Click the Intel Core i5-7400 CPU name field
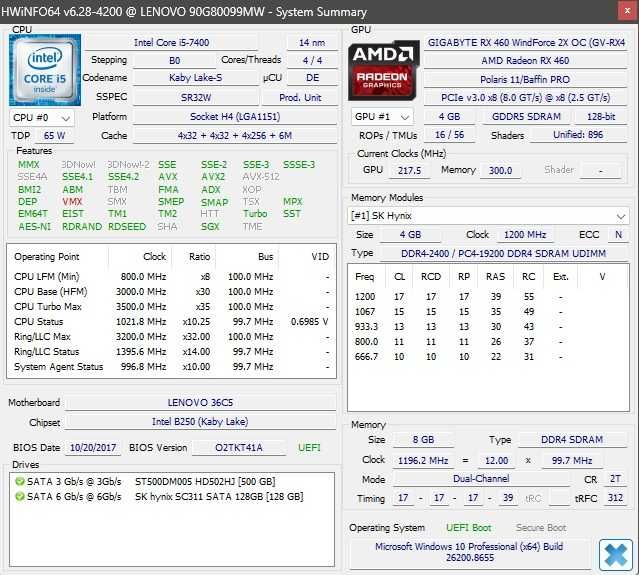 (x=171, y=43)
